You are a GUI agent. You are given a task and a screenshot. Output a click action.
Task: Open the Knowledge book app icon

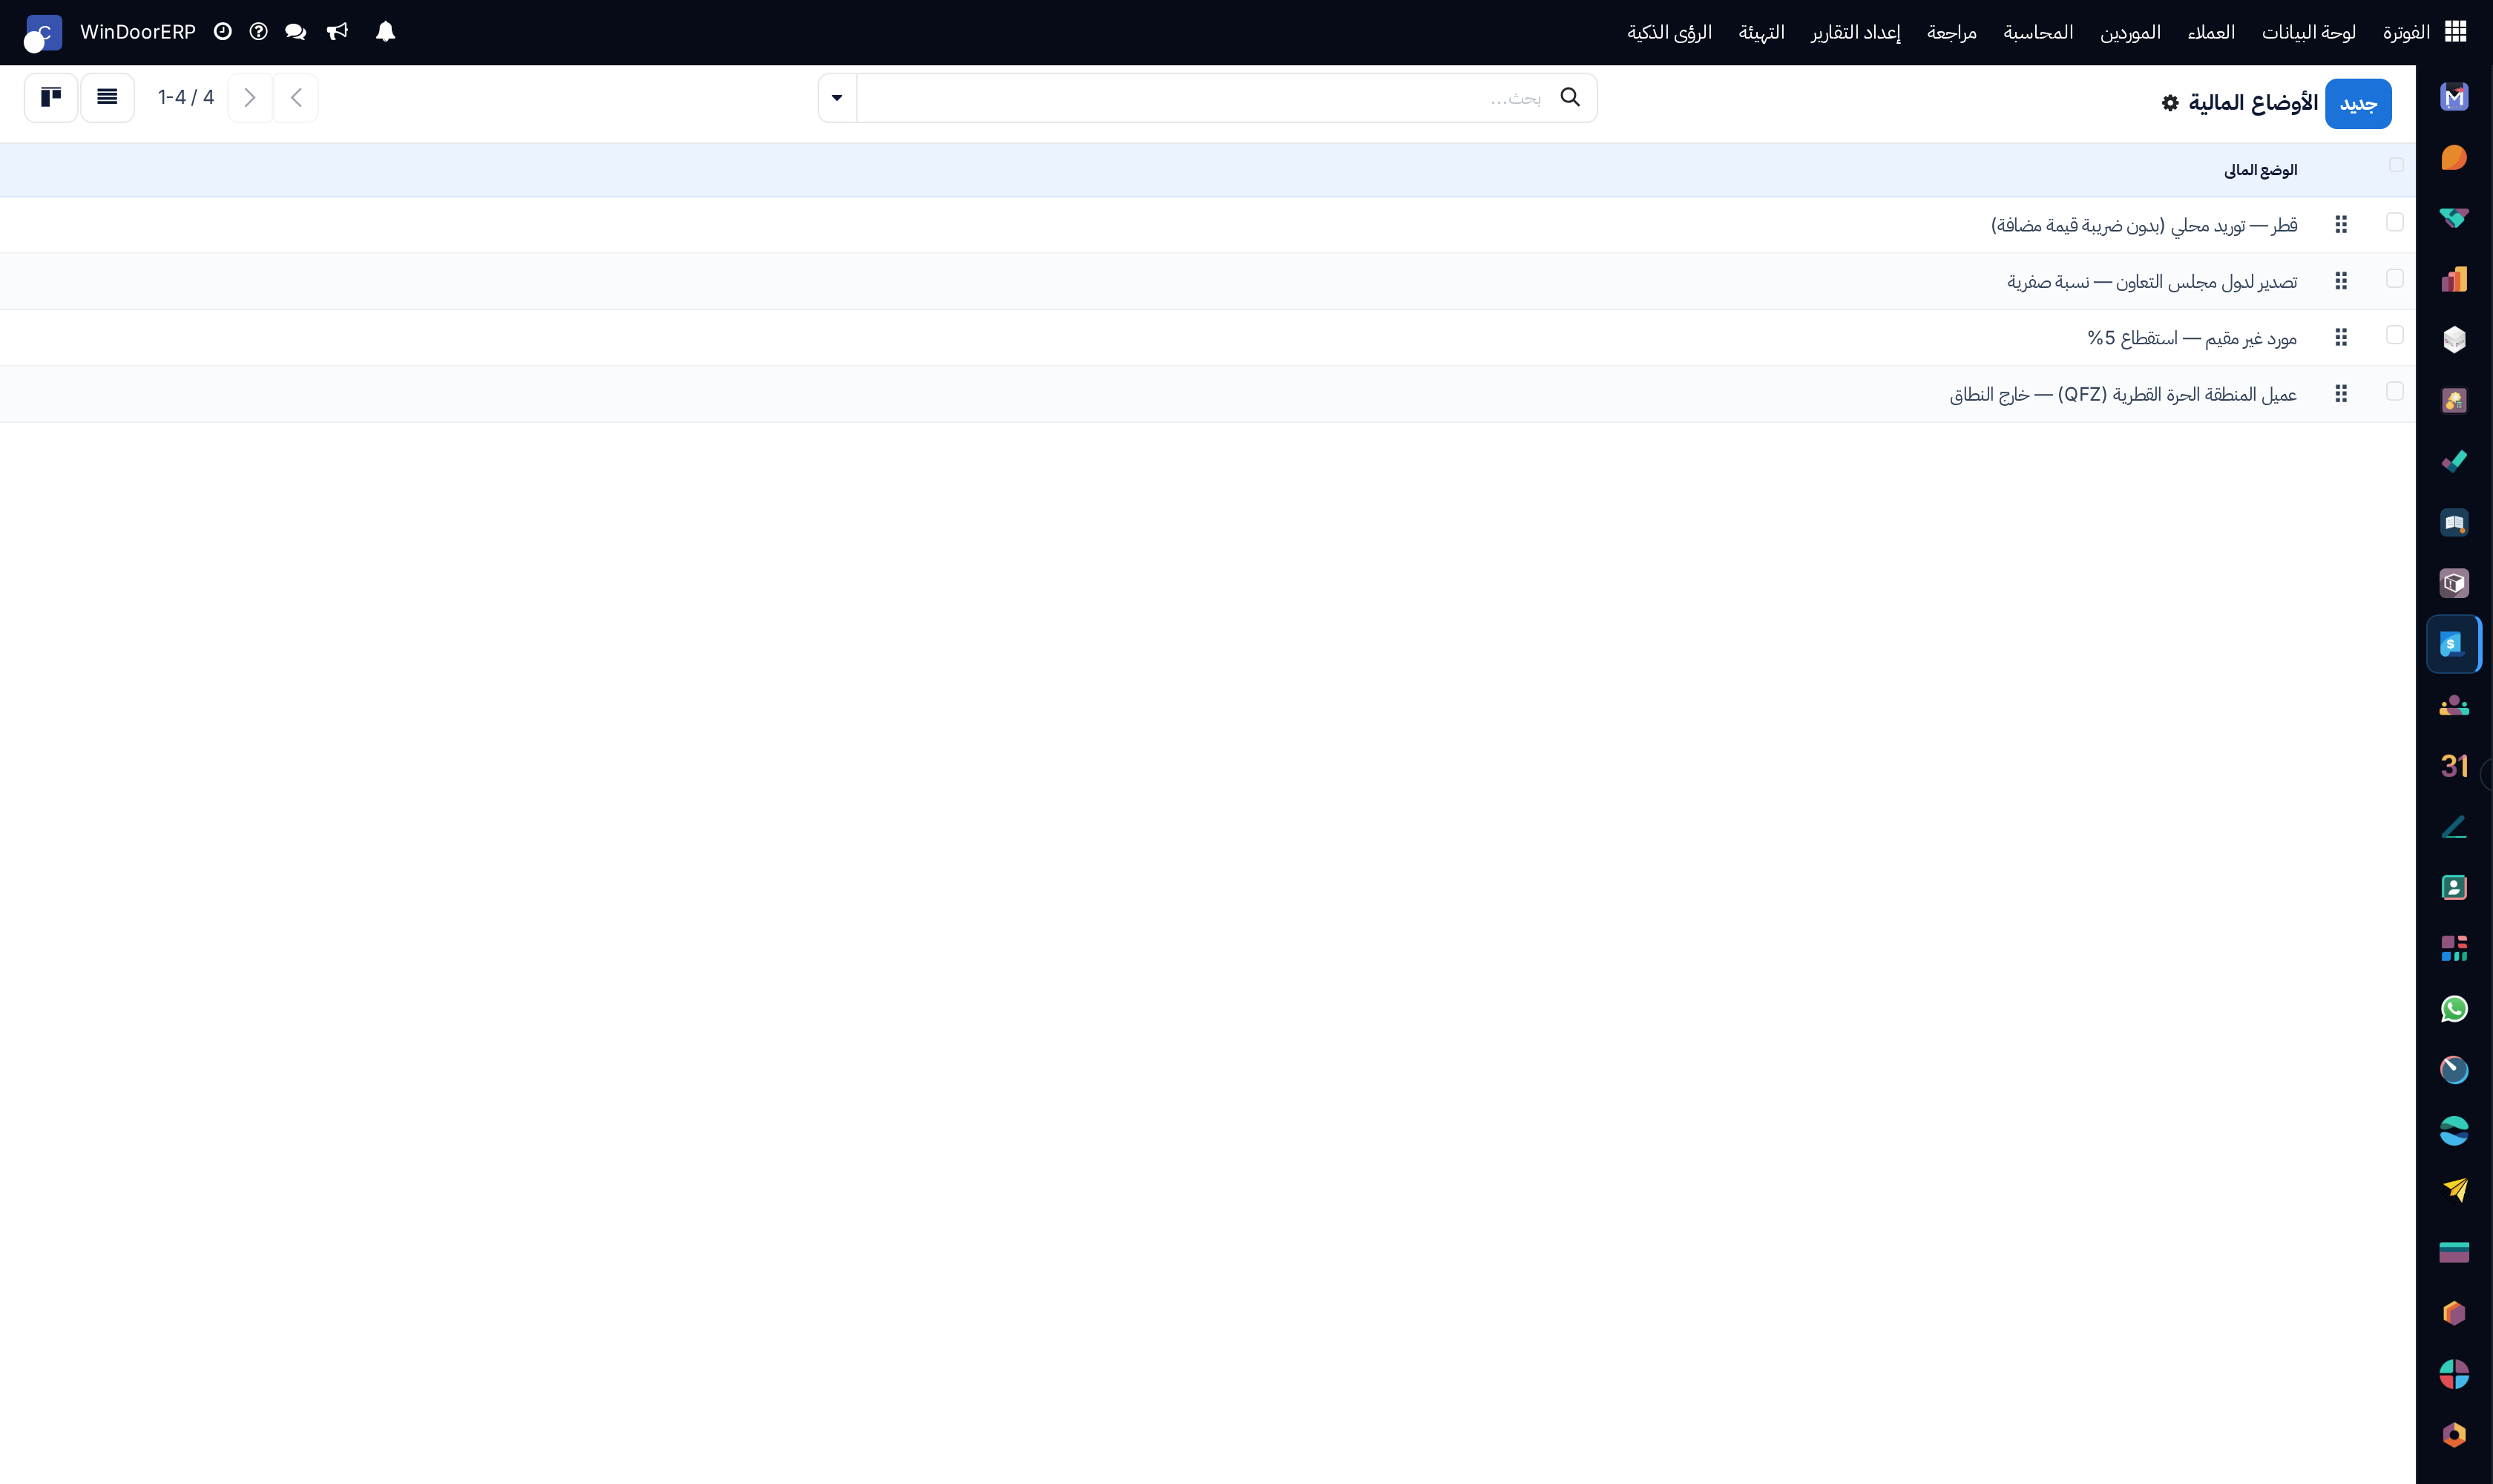click(2453, 522)
